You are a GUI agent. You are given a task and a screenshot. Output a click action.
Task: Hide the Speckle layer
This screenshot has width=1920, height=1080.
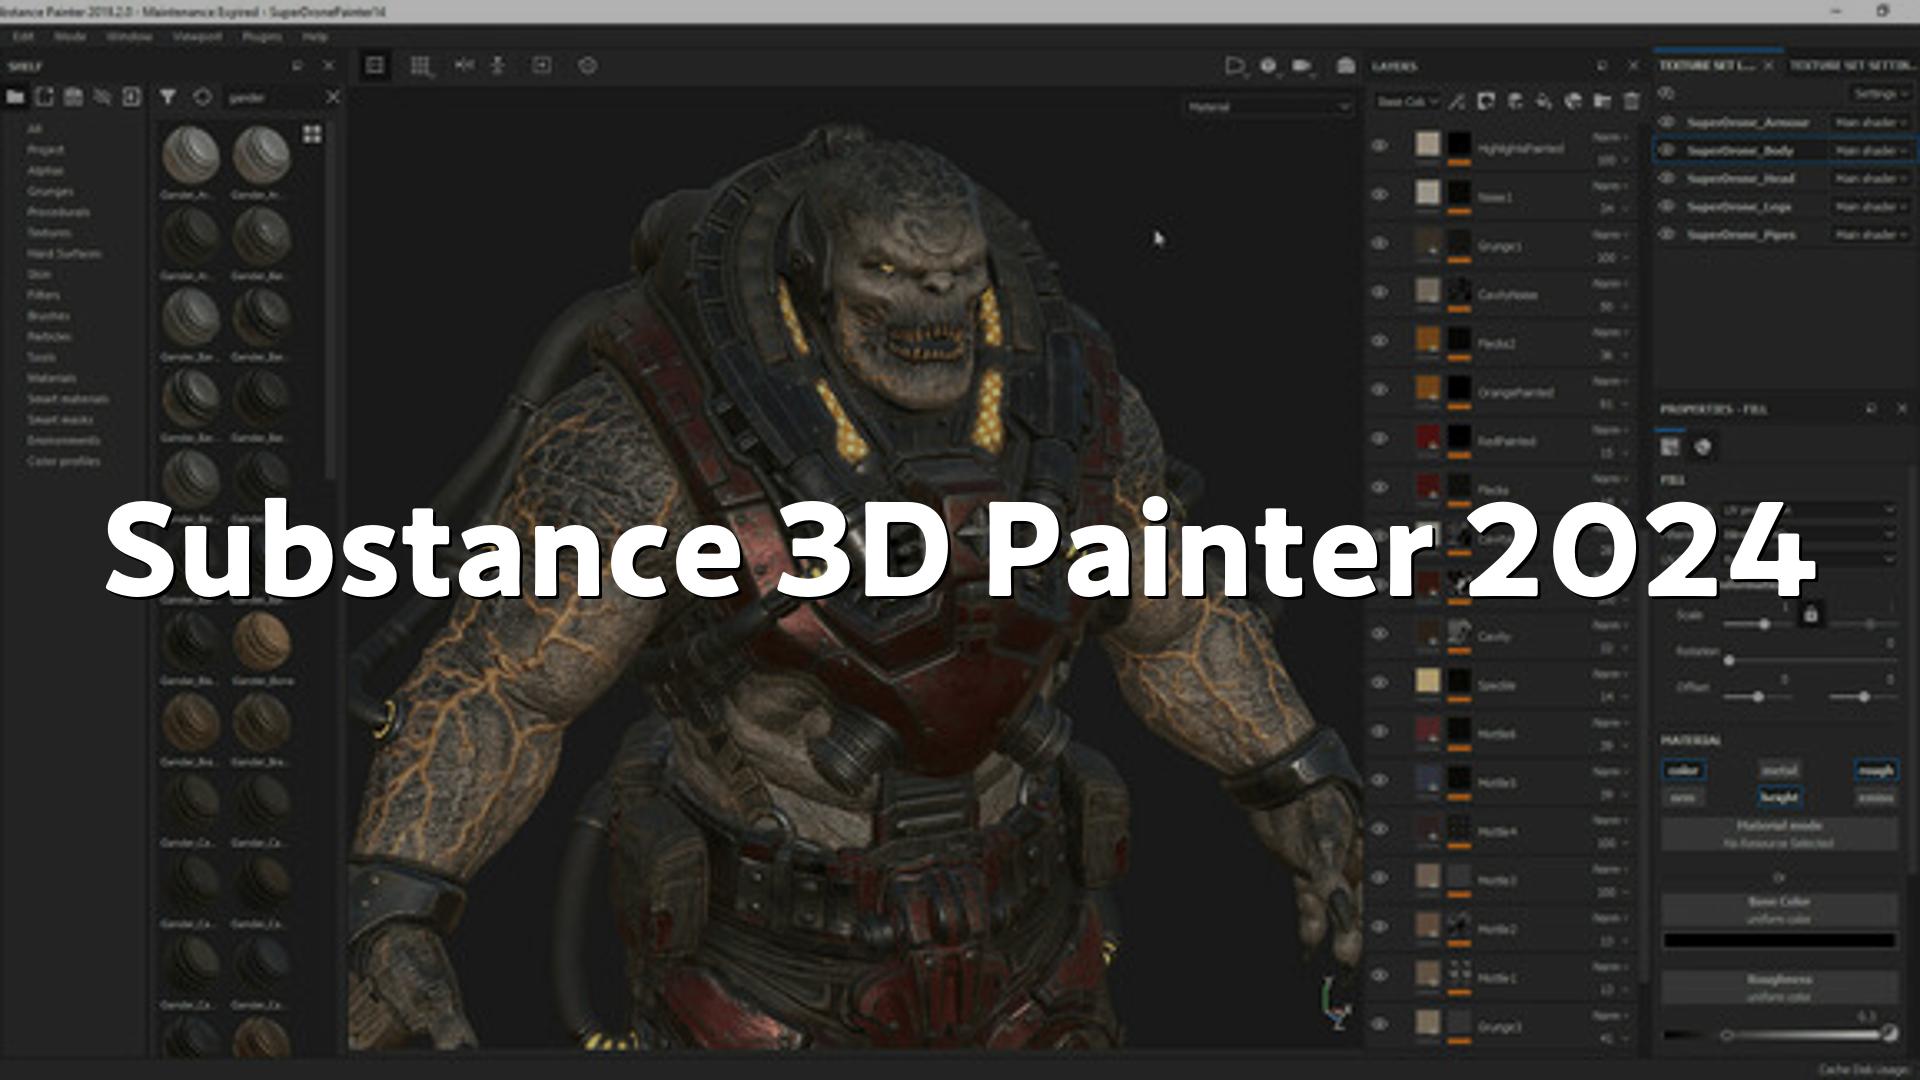1380,683
